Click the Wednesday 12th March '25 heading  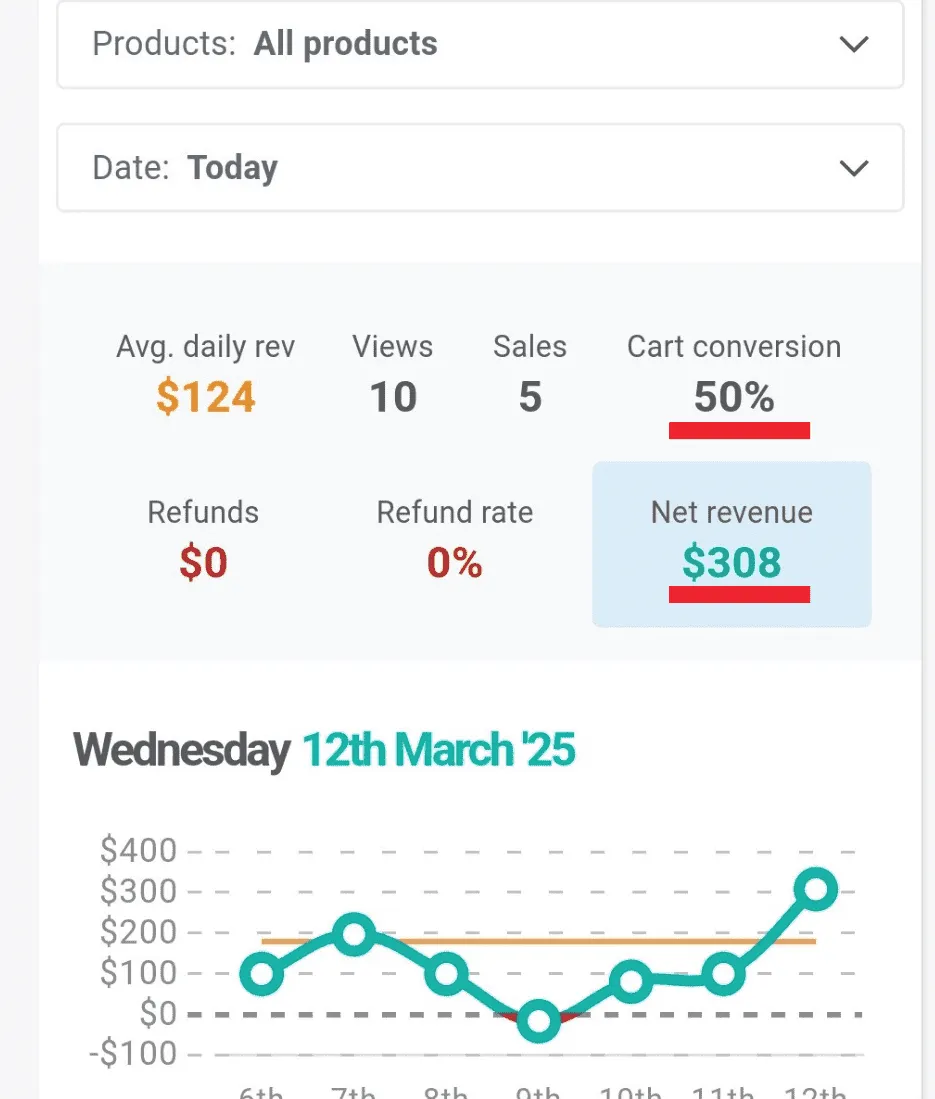(324, 750)
